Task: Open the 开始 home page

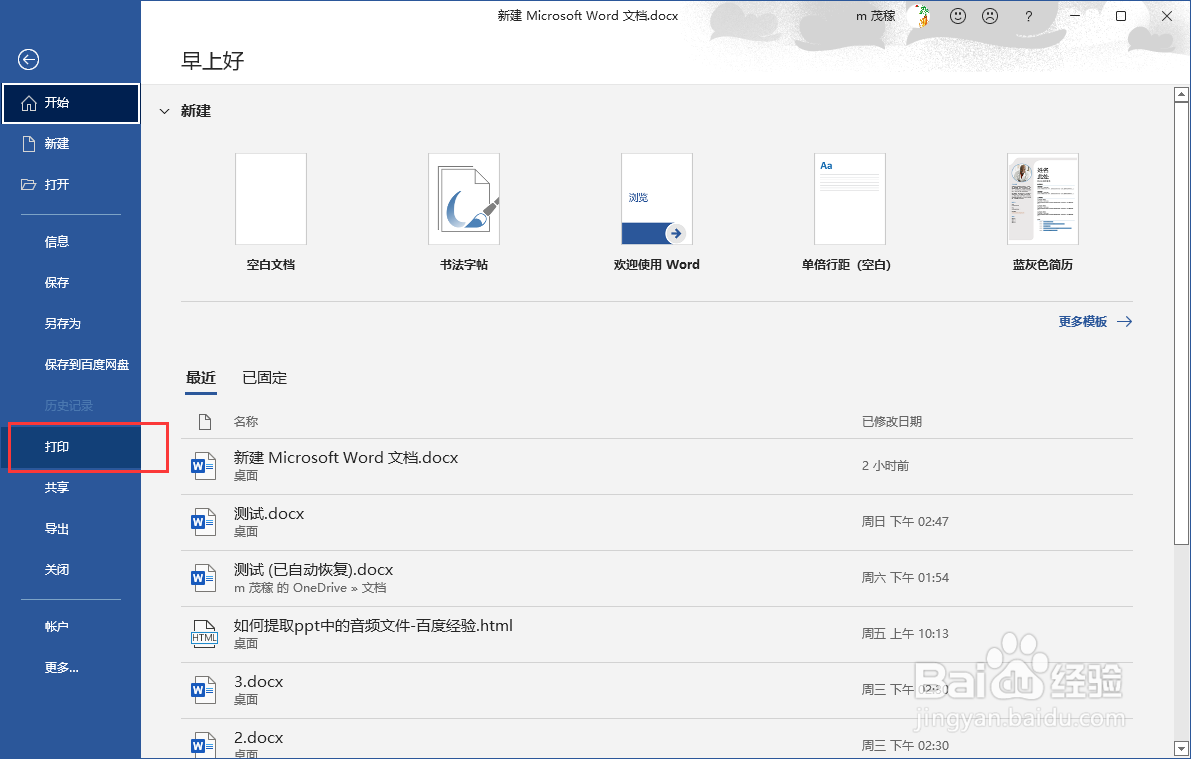Action: coord(71,103)
